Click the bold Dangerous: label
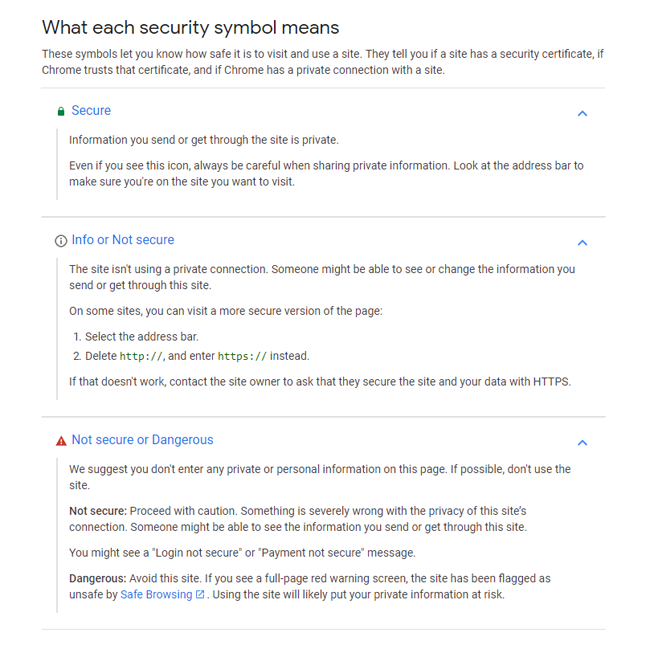This screenshot has height=653, width=650. [x=97, y=578]
